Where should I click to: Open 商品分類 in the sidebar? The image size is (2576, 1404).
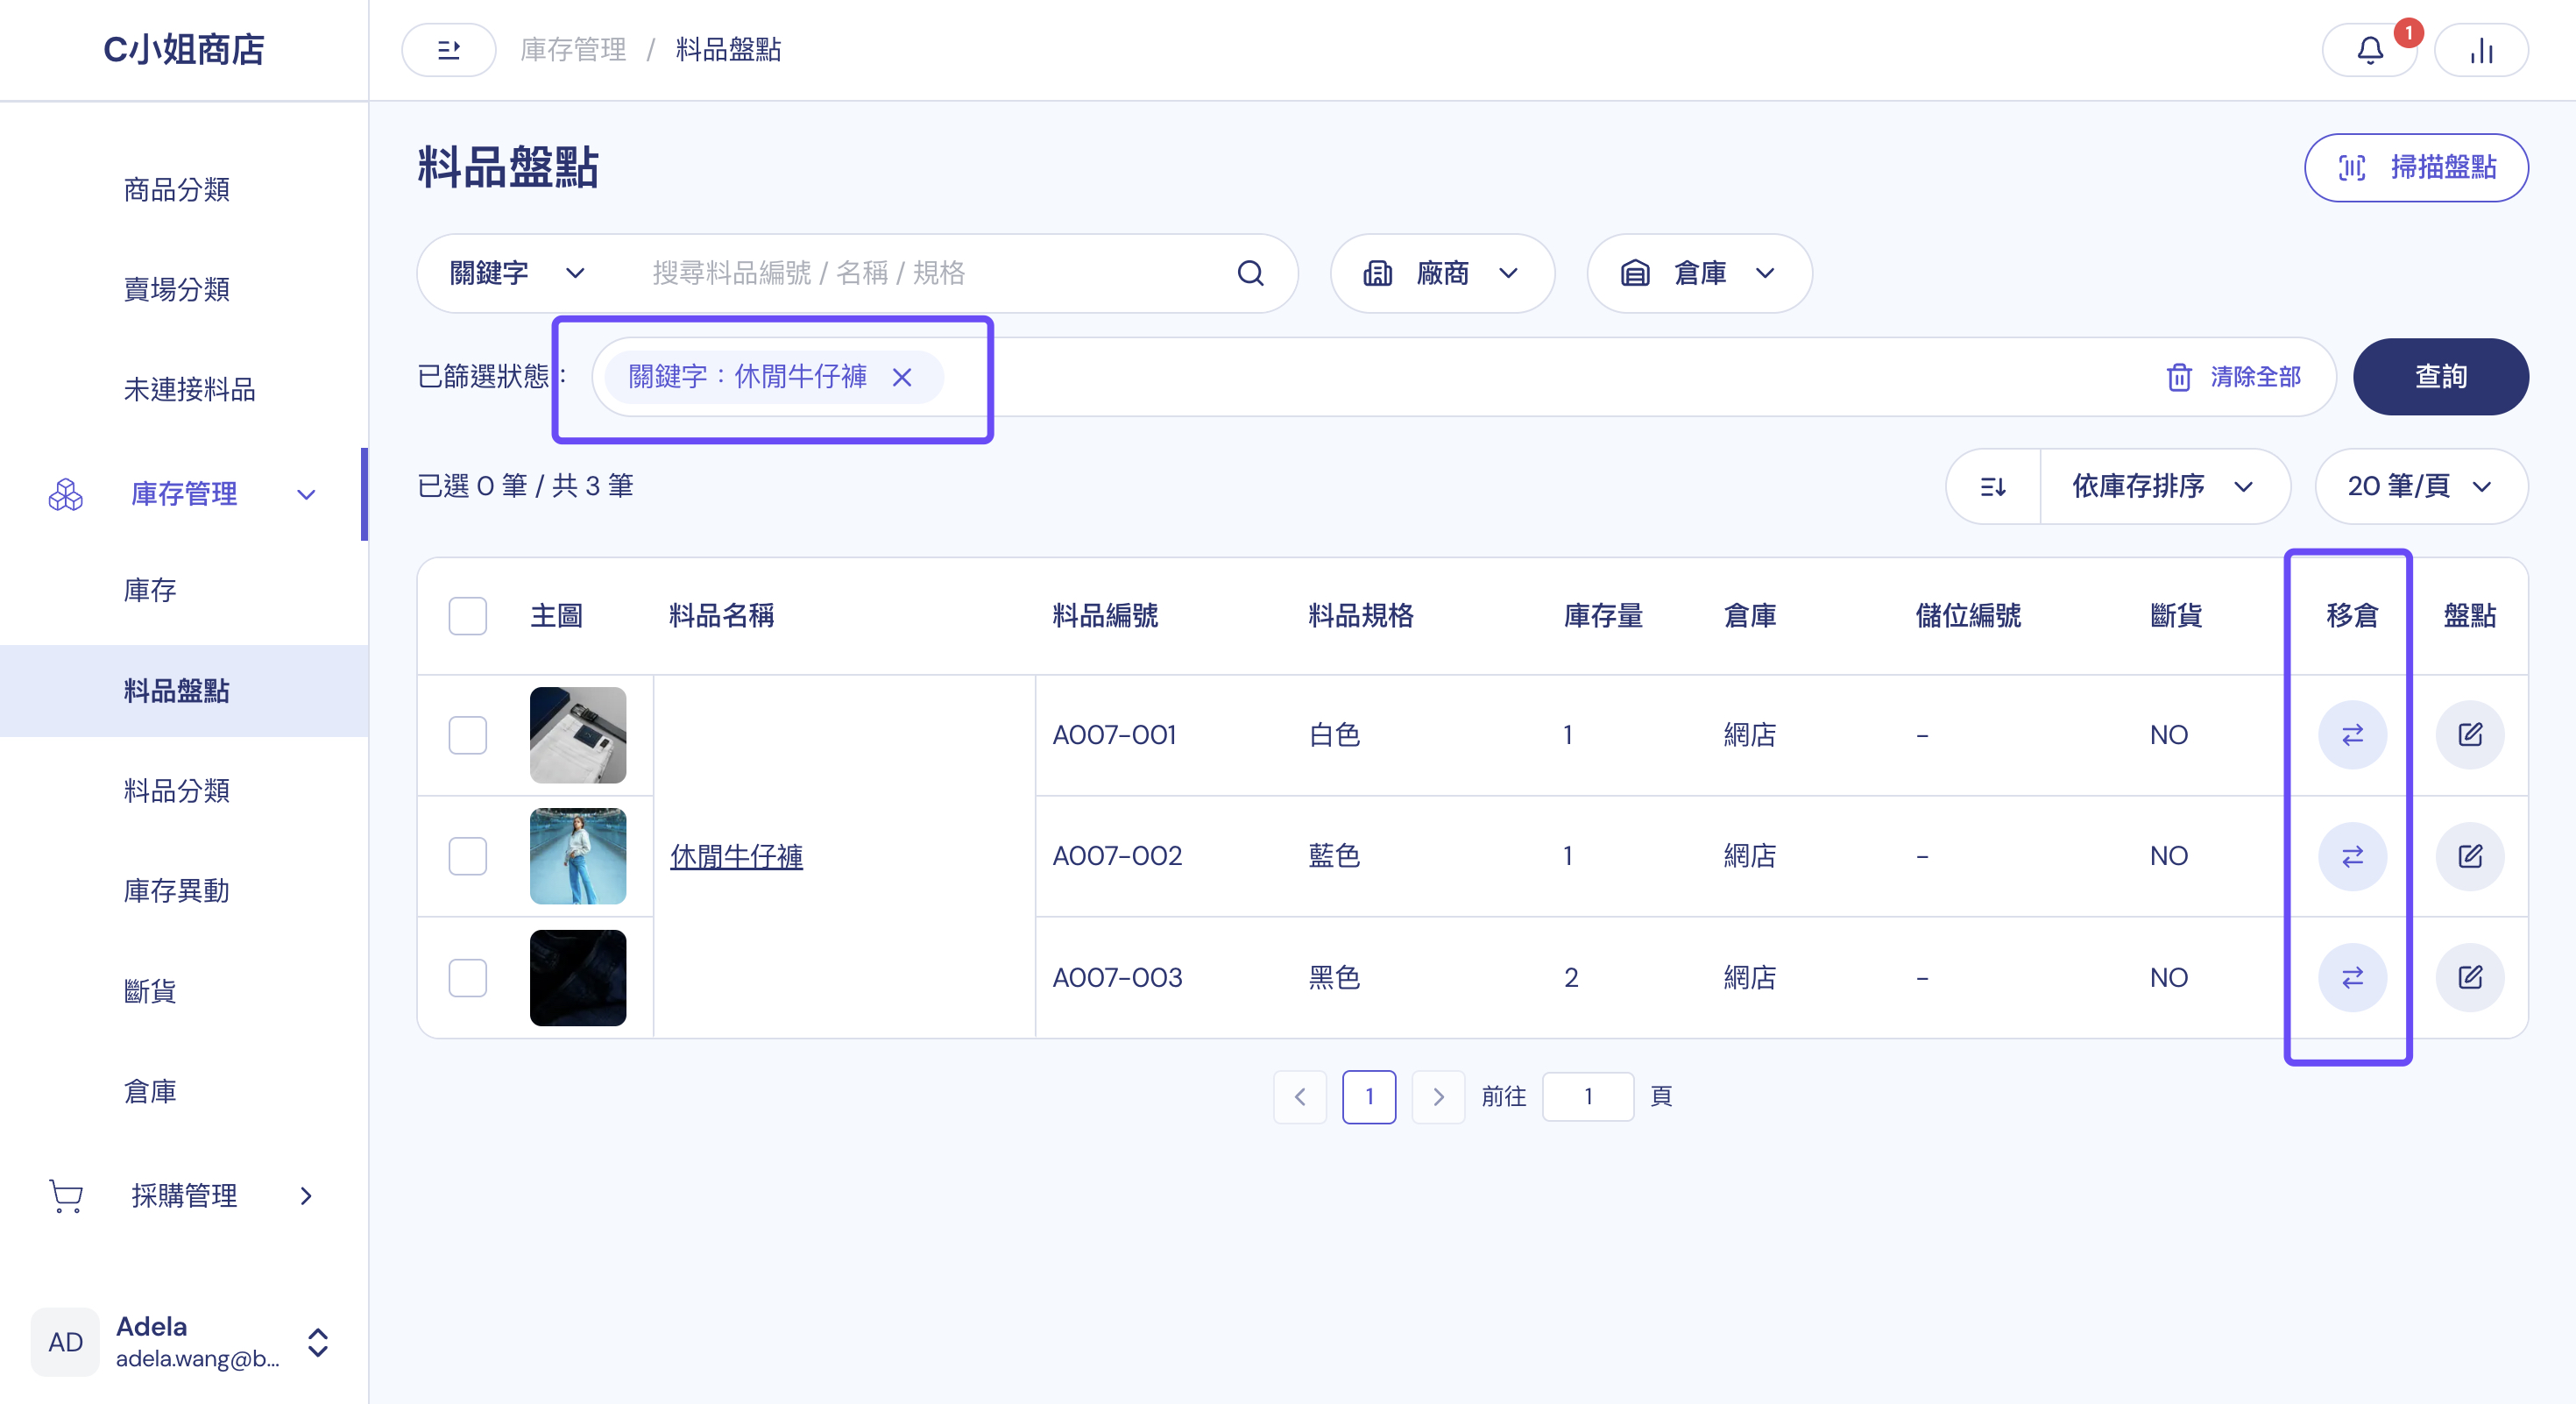point(177,189)
